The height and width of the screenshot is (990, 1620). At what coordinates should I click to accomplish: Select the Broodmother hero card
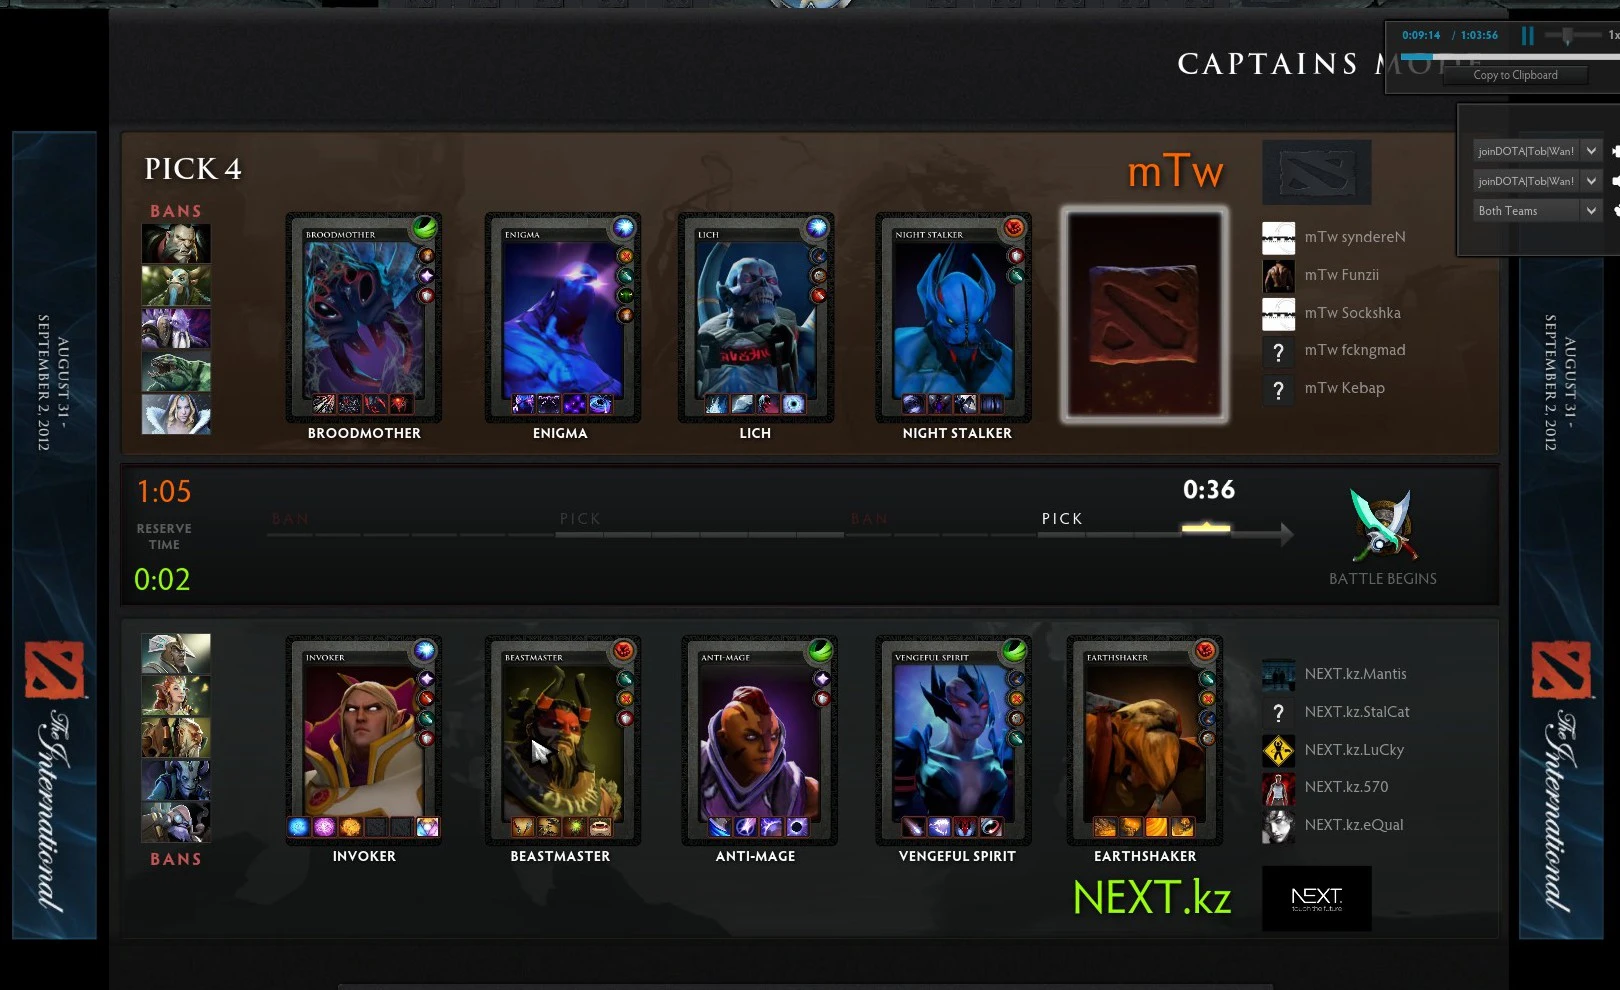[364, 319]
